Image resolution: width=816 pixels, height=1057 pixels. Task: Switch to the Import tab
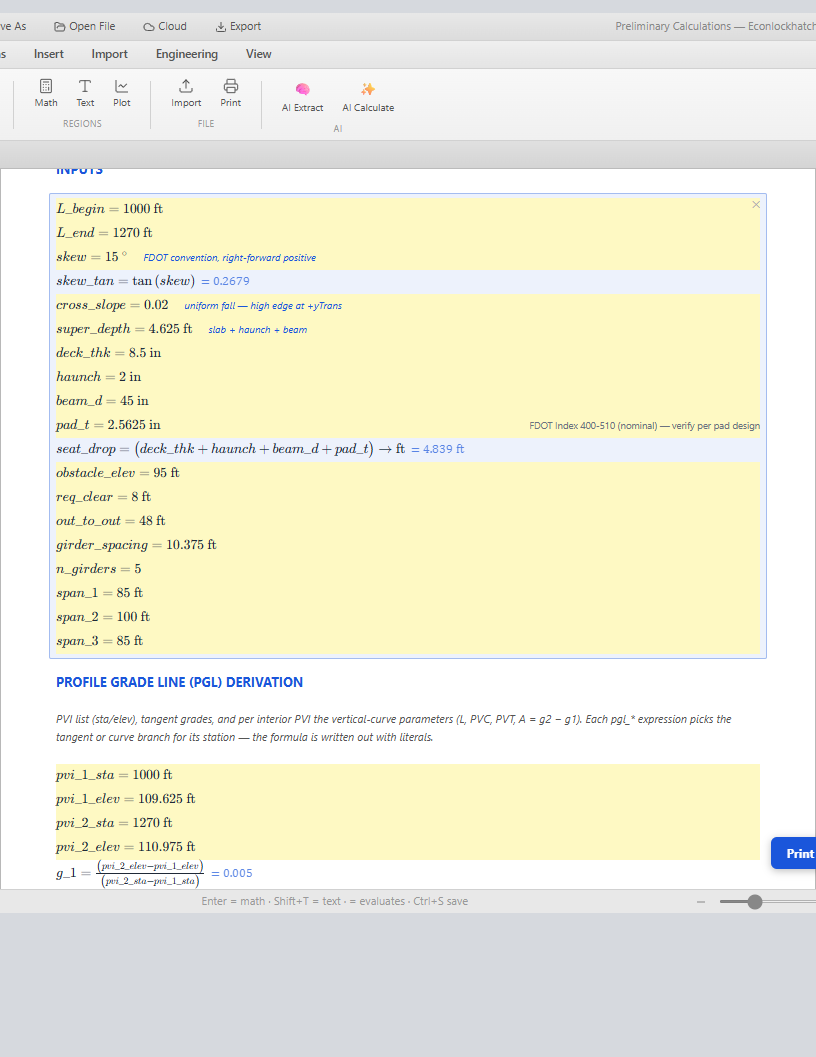[x=109, y=54]
